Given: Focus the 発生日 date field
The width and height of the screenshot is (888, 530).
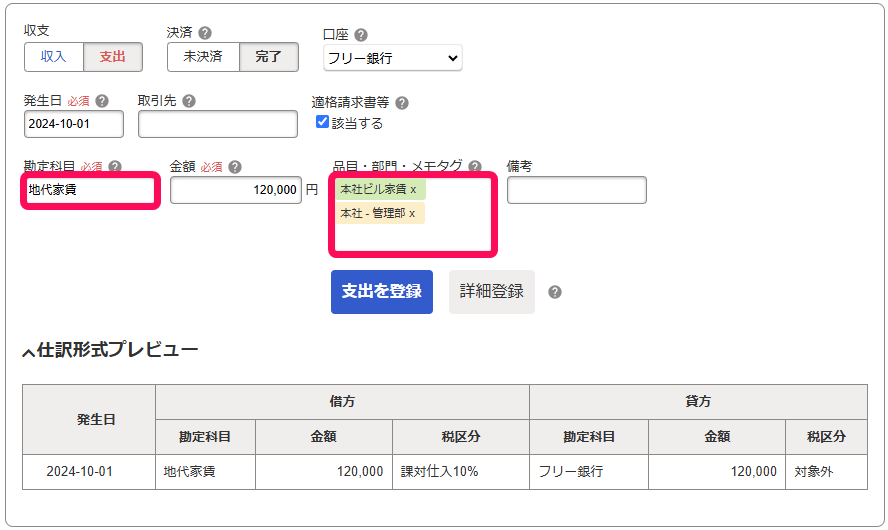Looking at the screenshot, I should click(x=74, y=124).
